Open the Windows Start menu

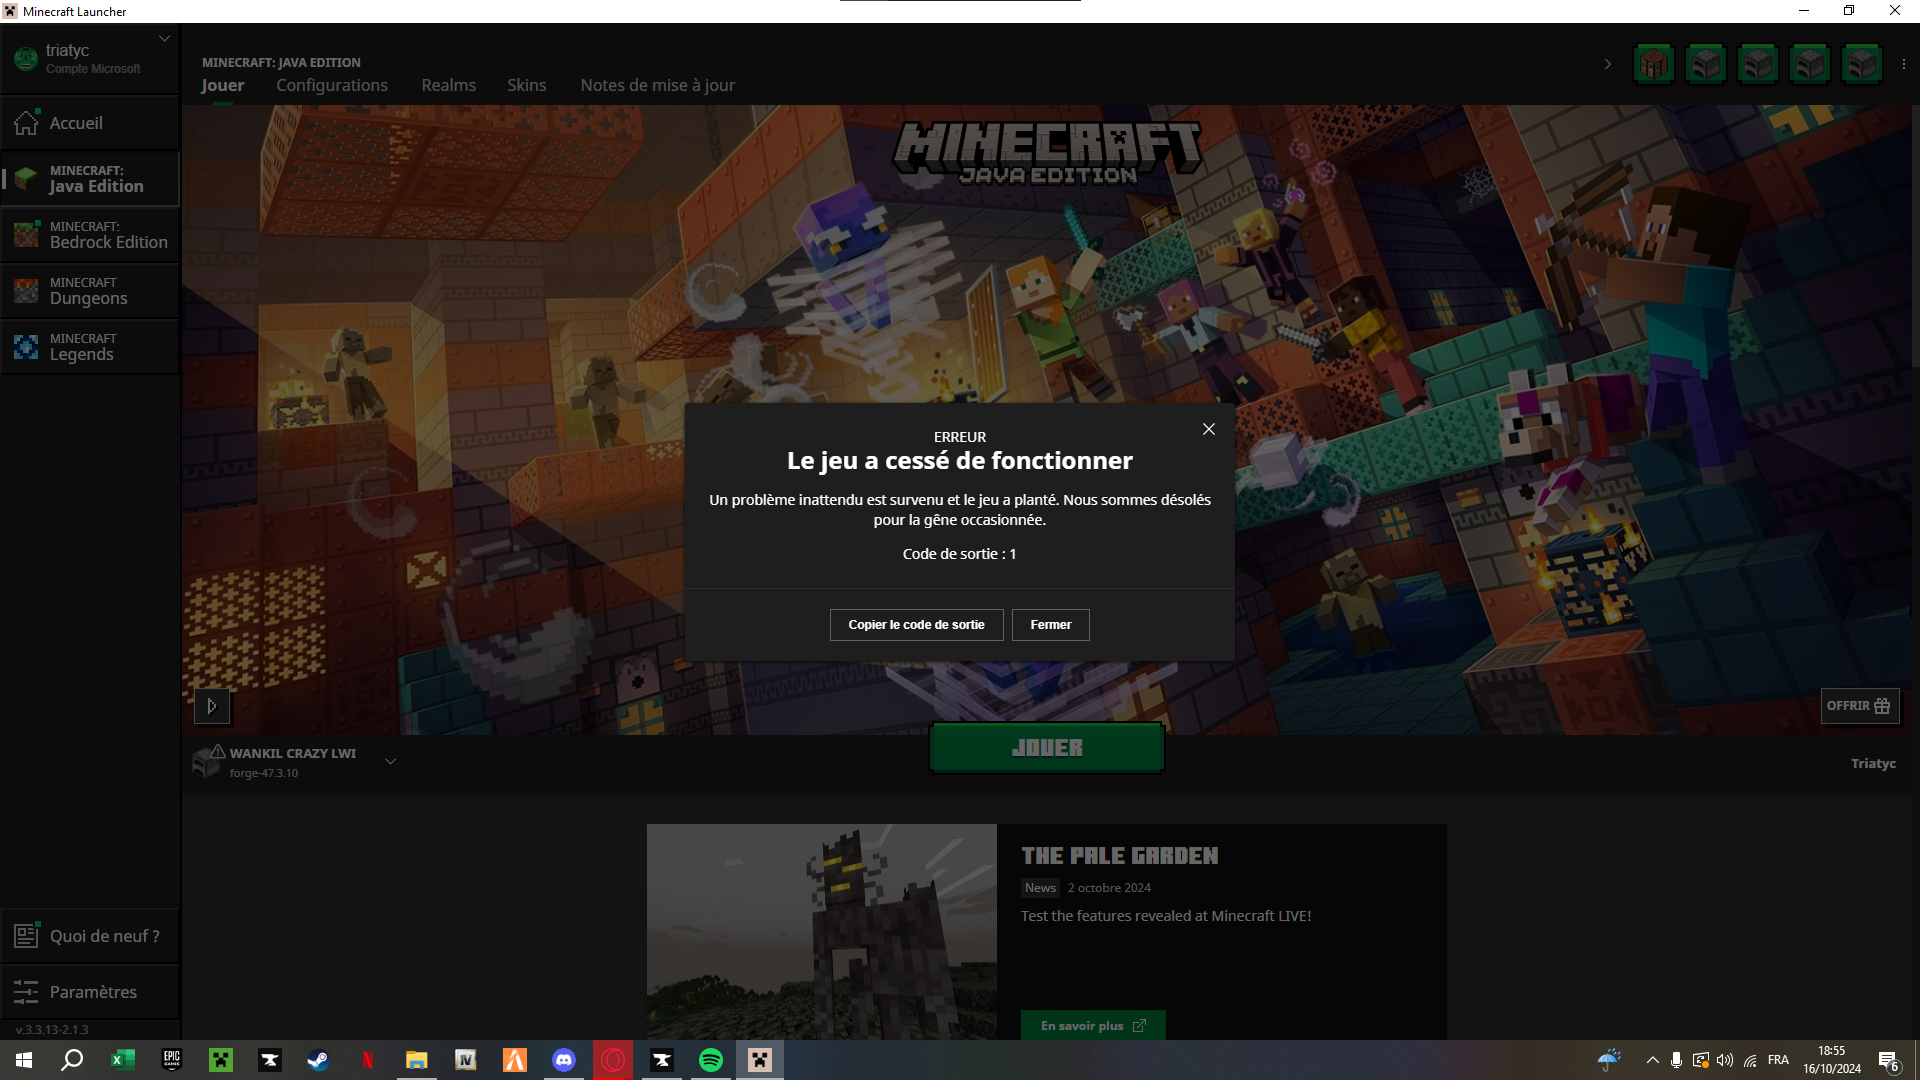tap(24, 1060)
